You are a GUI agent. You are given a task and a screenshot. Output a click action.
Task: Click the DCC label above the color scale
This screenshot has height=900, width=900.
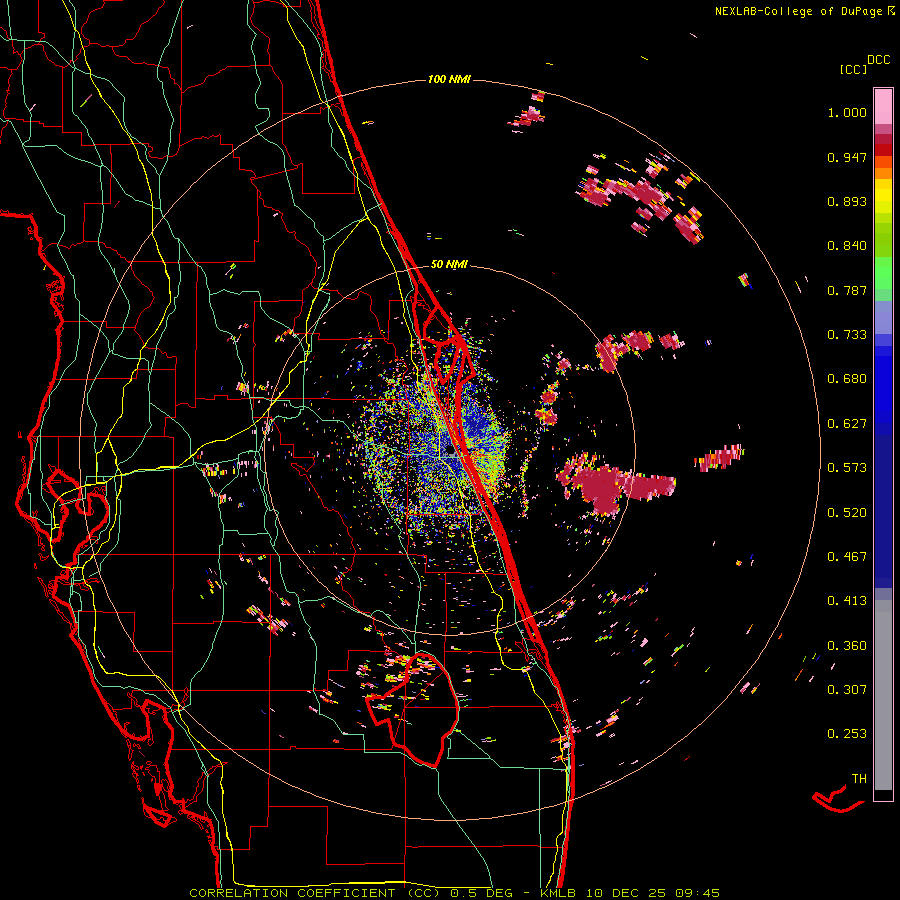(x=879, y=60)
